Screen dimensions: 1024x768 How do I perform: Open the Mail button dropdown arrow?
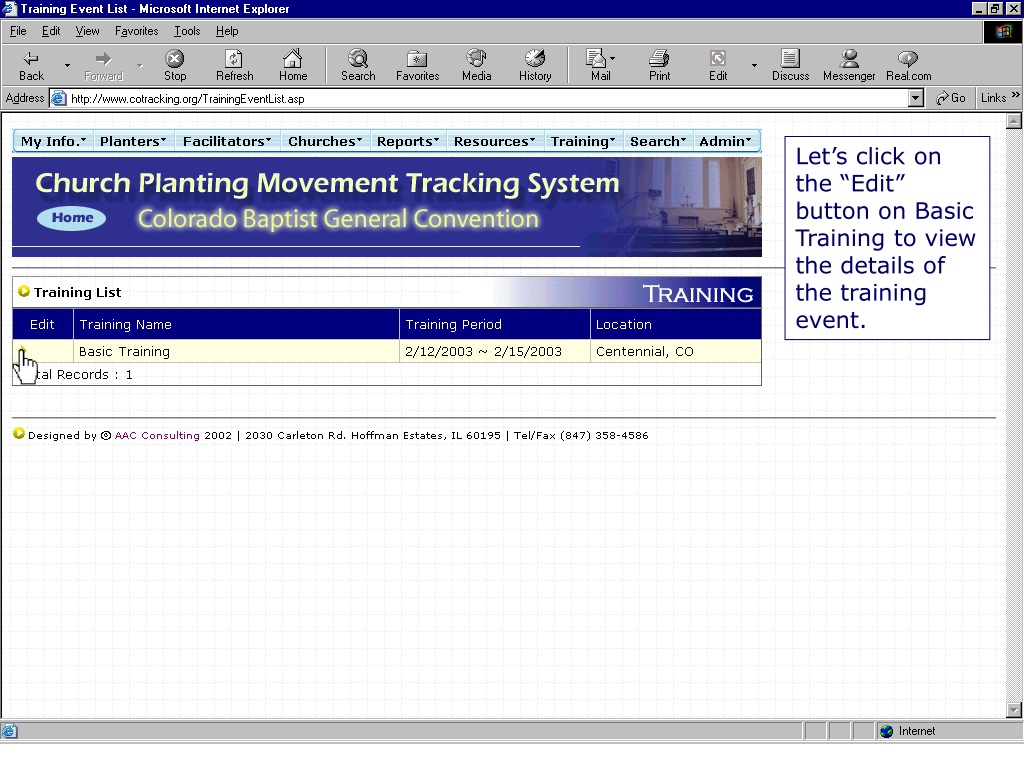click(x=613, y=59)
